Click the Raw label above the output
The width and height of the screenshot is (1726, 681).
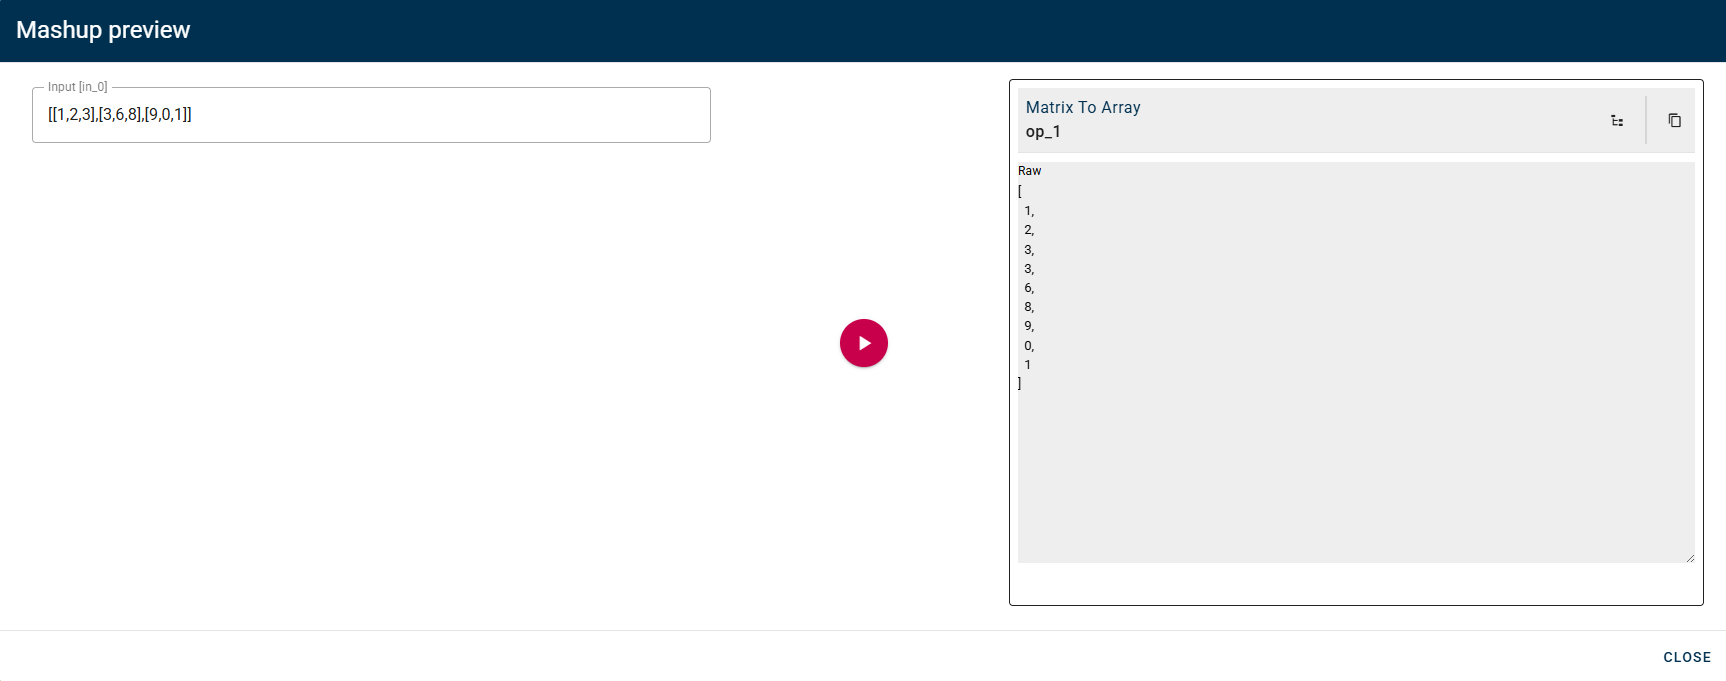[x=1029, y=171]
